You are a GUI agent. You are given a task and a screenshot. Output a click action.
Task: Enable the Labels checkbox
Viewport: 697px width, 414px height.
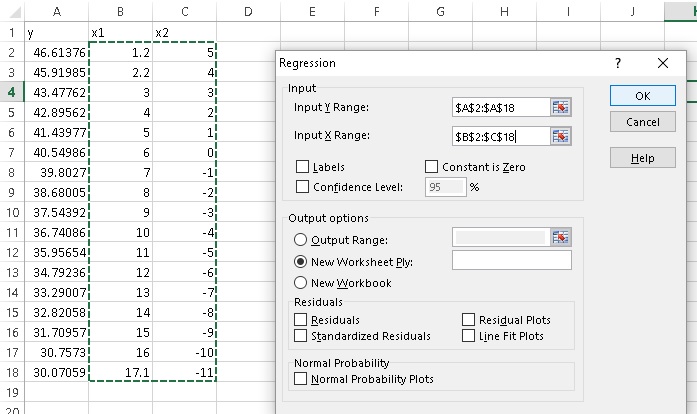point(303,167)
